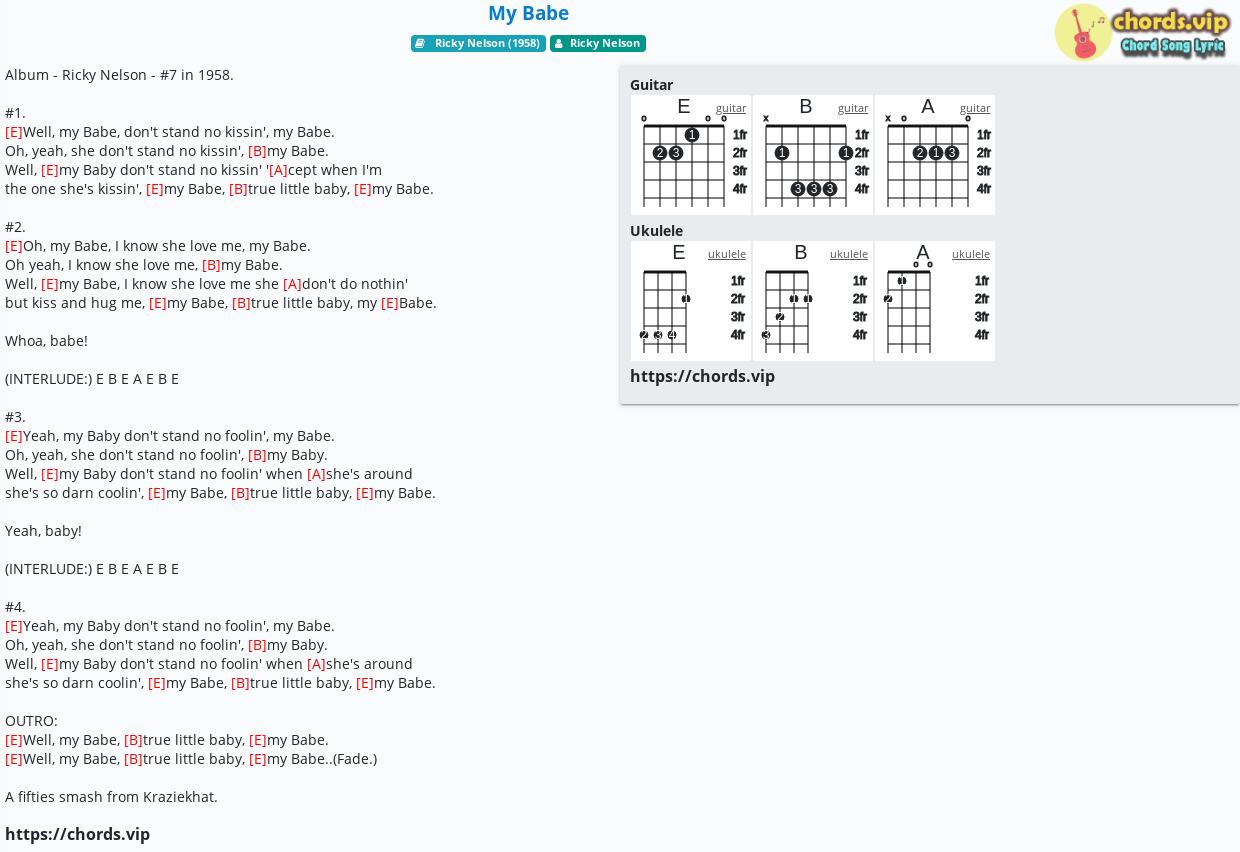Select the "Whoa, babe!" lyric line
The width and height of the screenshot is (1240, 852).
[x=46, y=341]
